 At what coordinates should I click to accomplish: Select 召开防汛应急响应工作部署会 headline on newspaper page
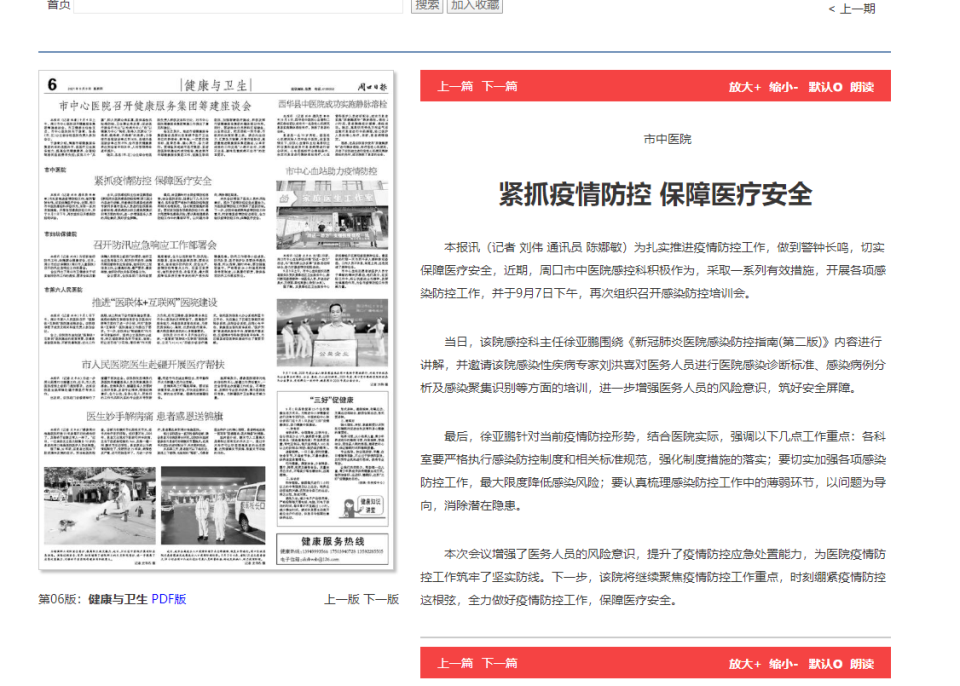(x=155, y=245)
